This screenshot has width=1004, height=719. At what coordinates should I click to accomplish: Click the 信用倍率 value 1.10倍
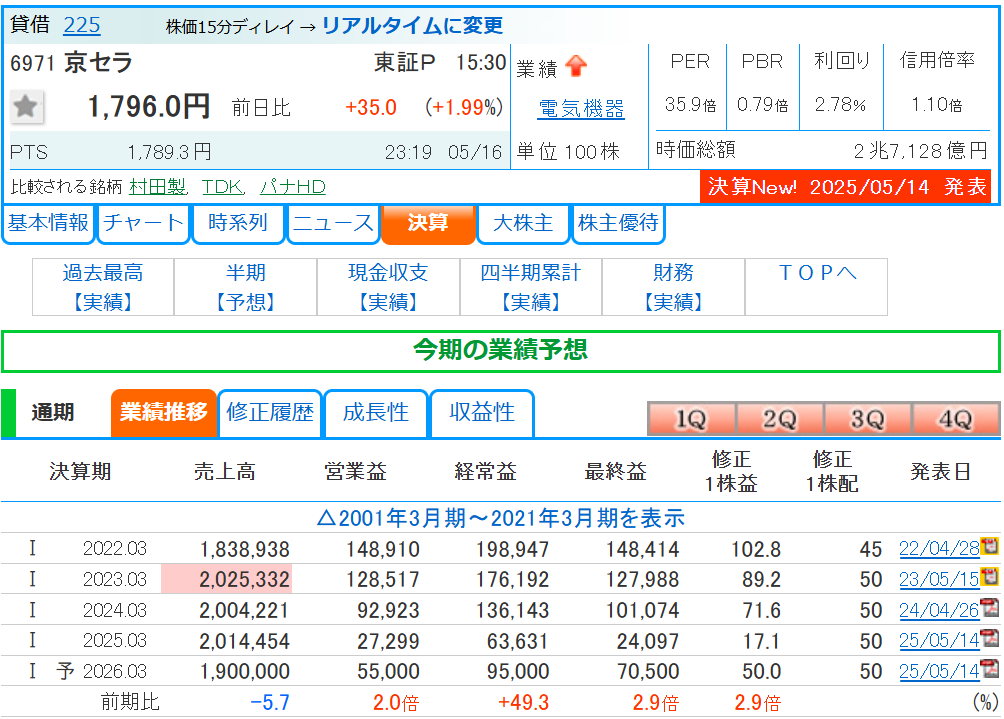[937, 104]
